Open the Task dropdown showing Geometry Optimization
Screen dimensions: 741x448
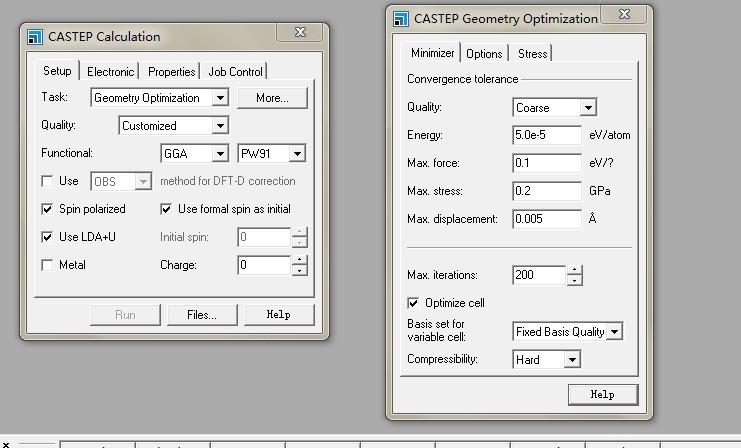(x=219, y=98)
